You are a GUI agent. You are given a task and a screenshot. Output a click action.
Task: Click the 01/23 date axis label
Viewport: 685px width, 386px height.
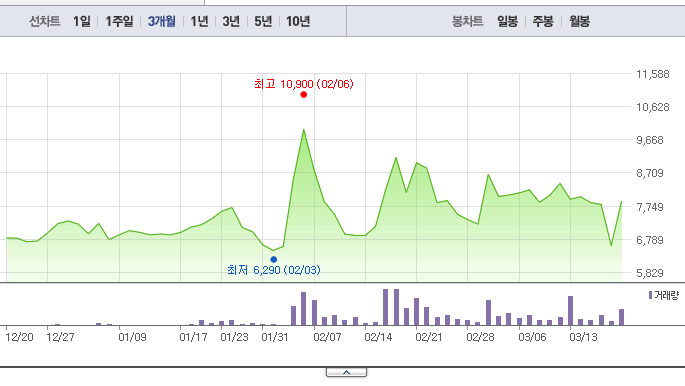click(235, 337)
